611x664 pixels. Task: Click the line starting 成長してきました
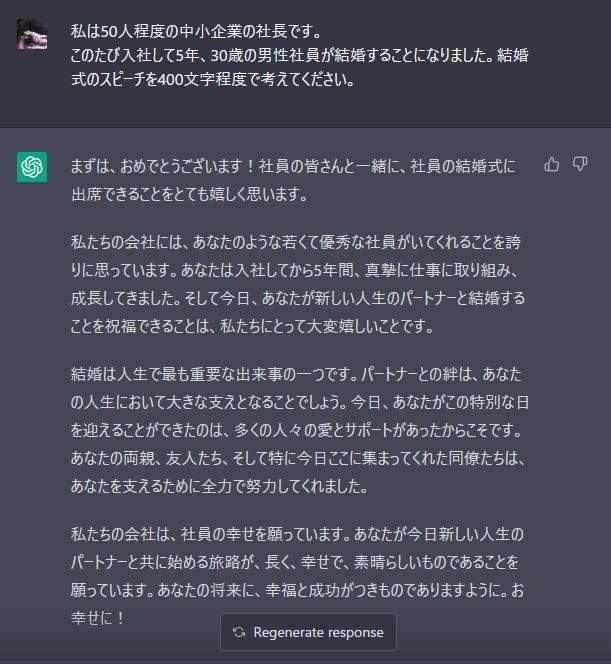click(x=298, y=298)
